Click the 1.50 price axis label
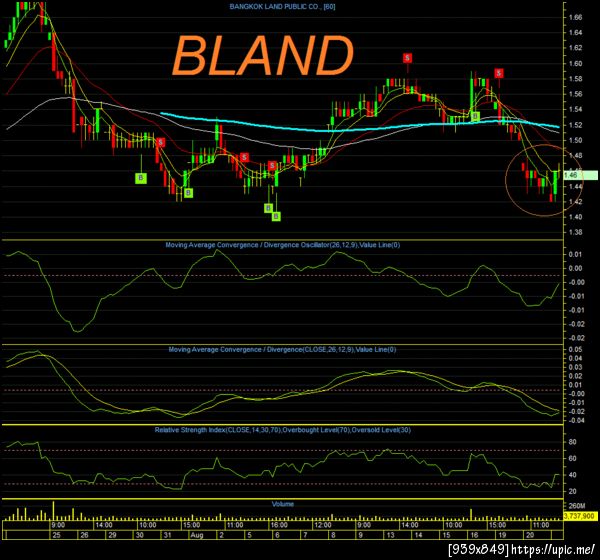 tap(575, 140)
